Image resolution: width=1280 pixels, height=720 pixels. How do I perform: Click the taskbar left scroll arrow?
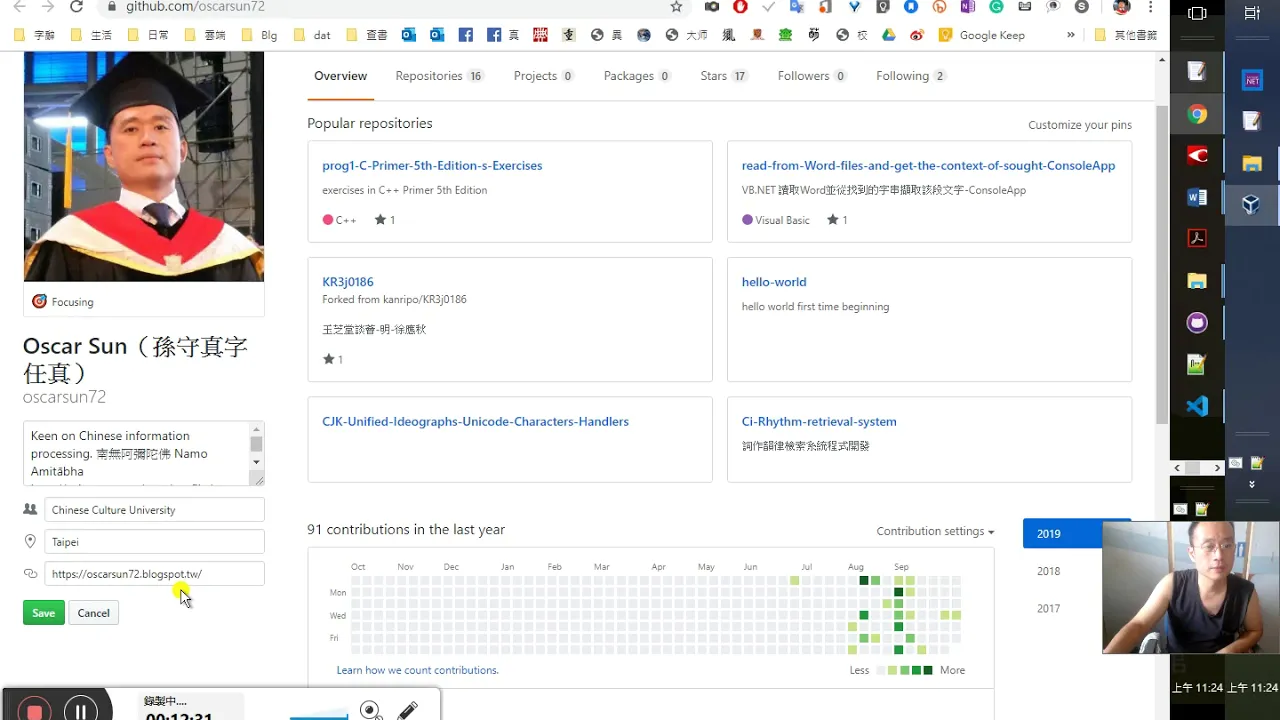1177,467
